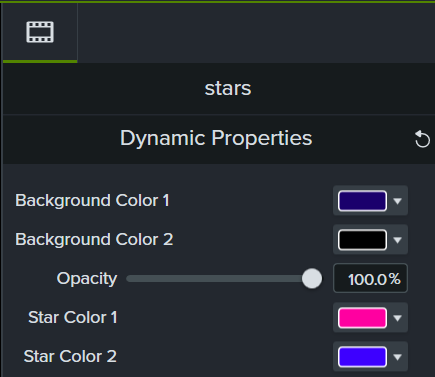Screen dimensions: 435x377
Task: Click the Background Color 2 black swatch
Action: (x=362, y=240)
